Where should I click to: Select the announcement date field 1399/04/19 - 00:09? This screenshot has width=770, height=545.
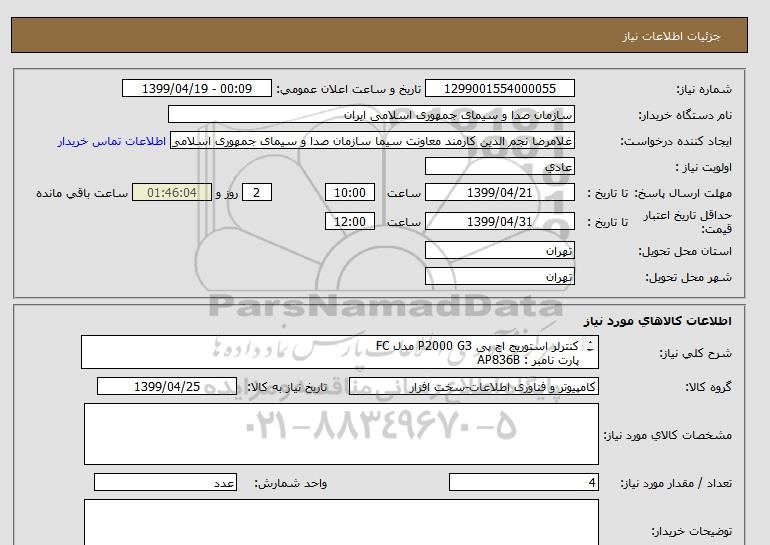pyautogui.click(x=196, y=88)
